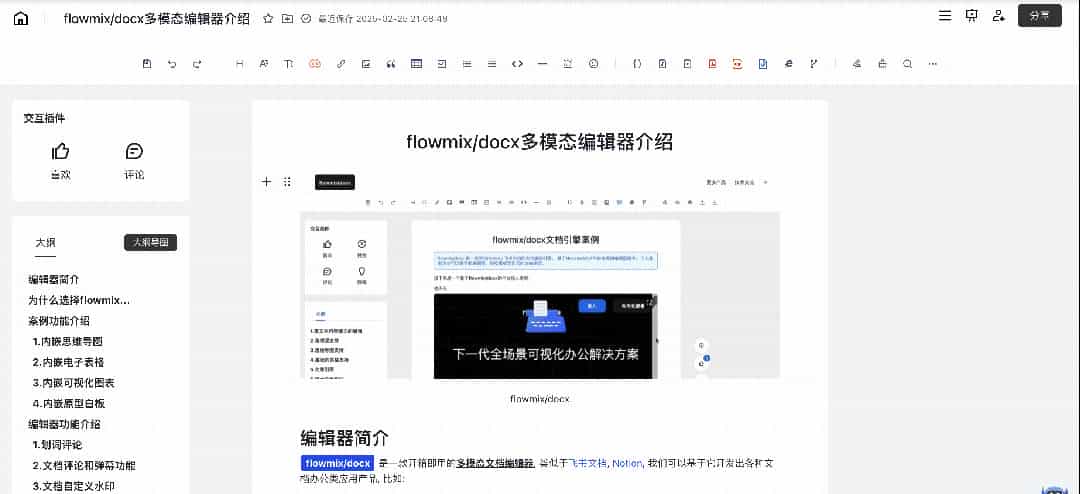Click the branch-shaped mind map icon

813,64
